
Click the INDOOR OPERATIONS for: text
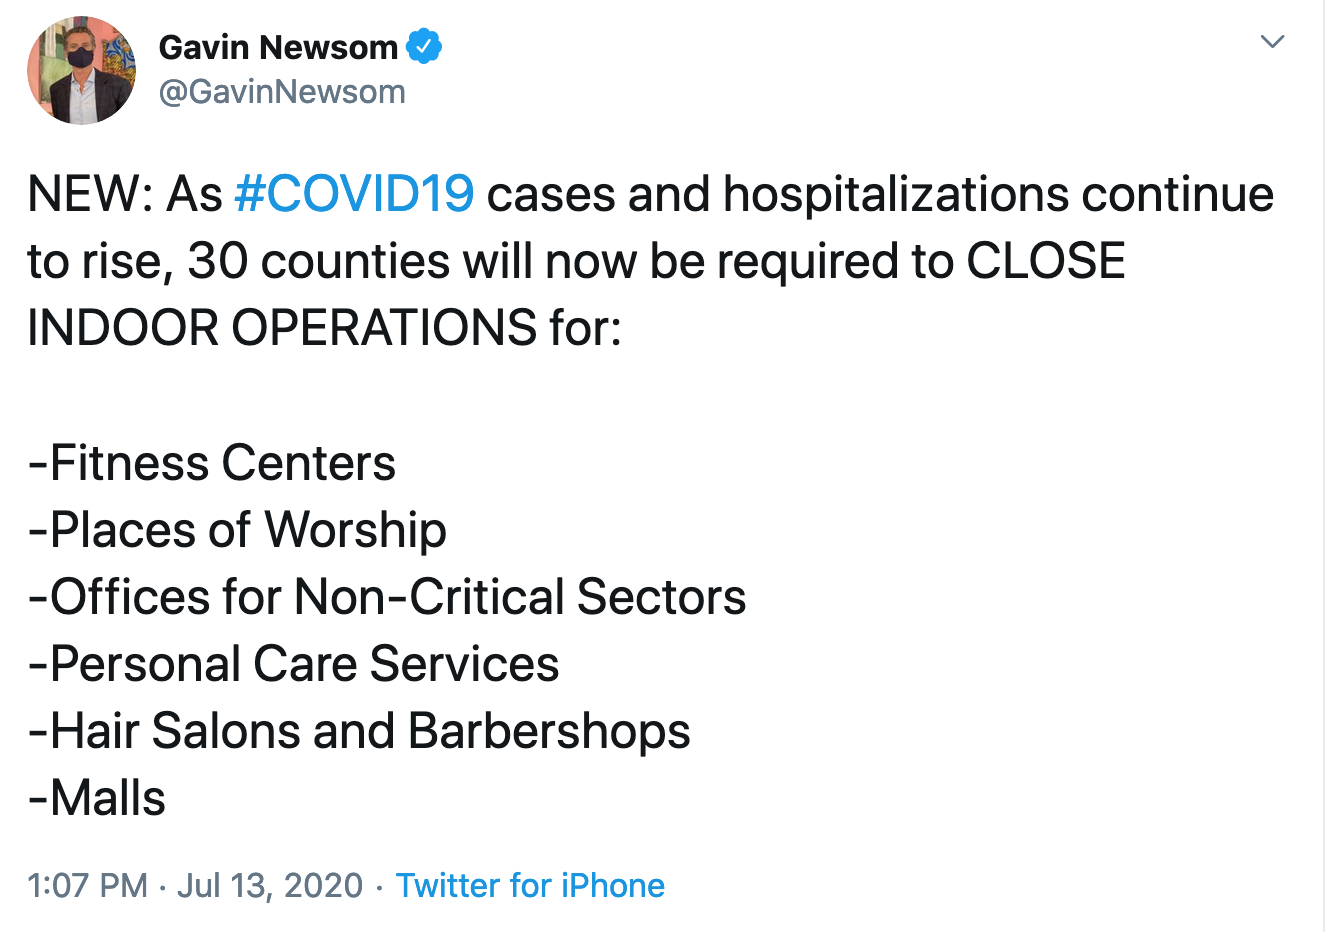(325, 328)
